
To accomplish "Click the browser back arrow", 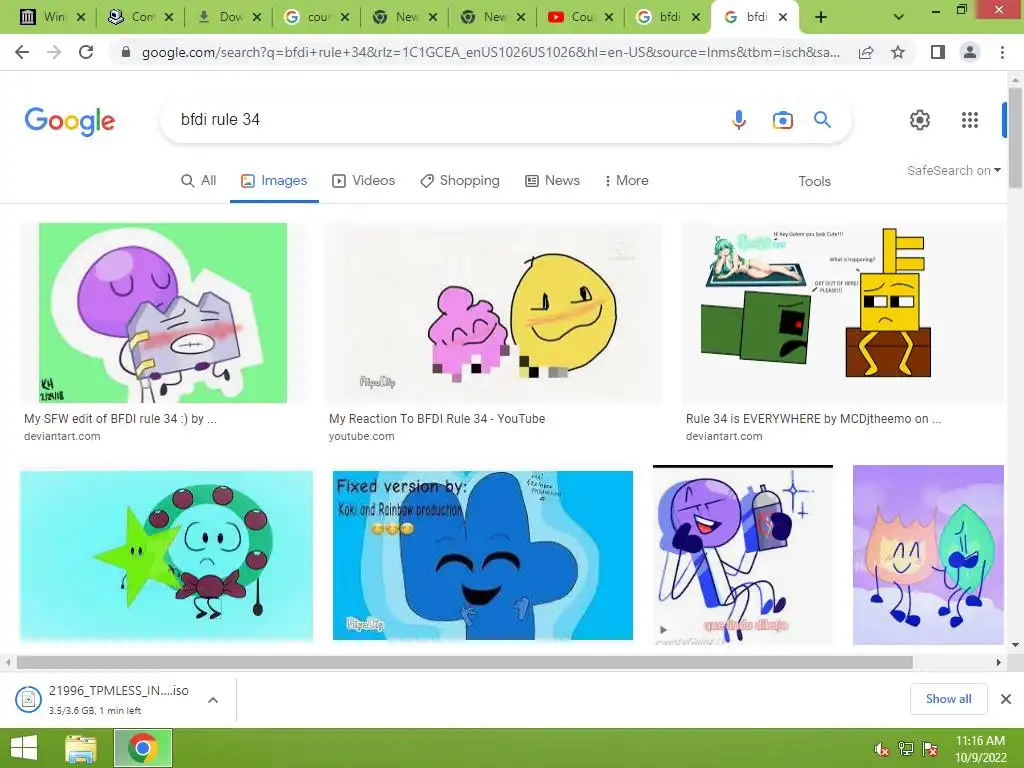I will click(x=22, y=52).
